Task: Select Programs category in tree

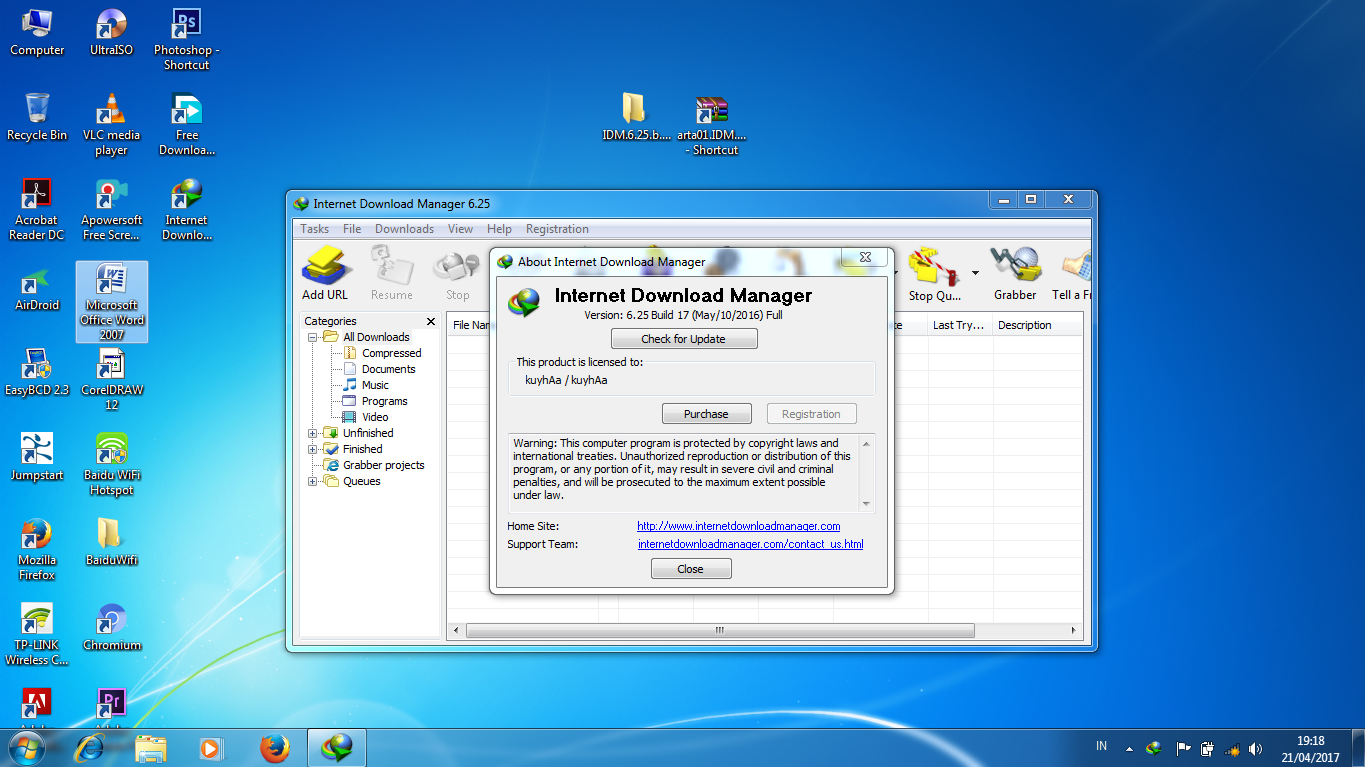Action: 384,401
